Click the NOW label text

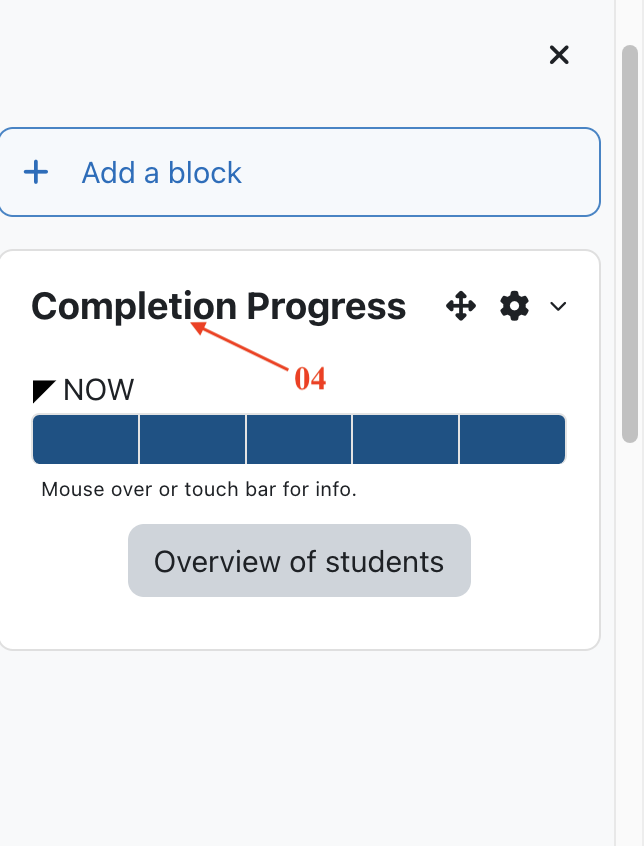(98, 390)
